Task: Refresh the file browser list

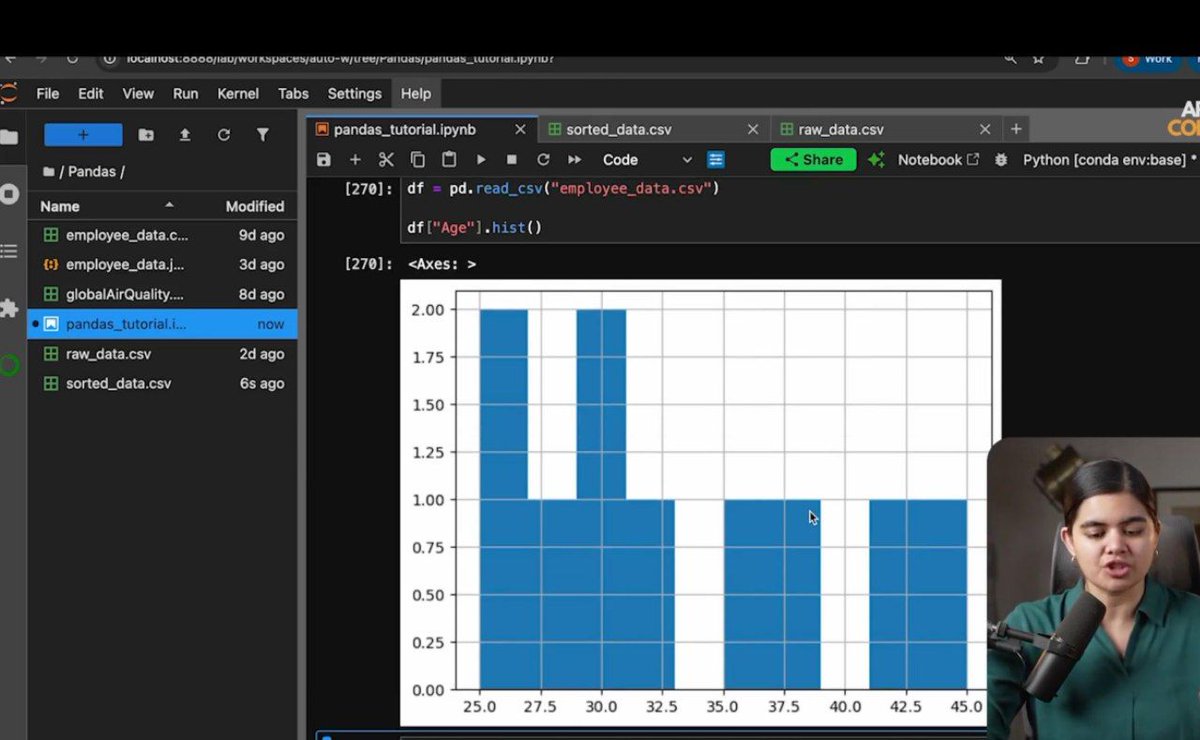Action: click(224, 135)
